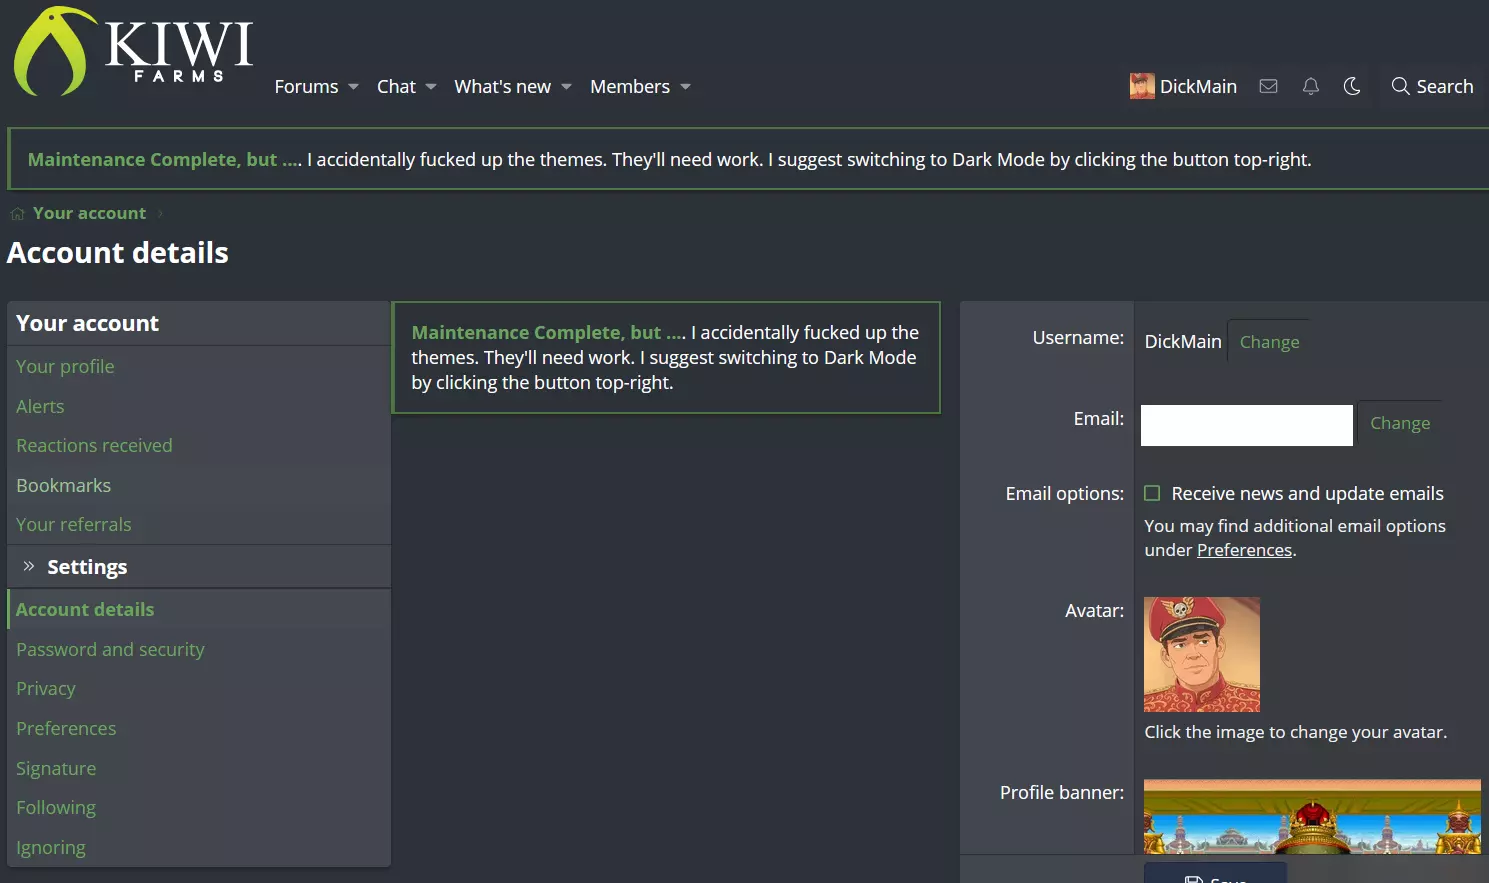Open the Members menu item
Screen dimensions: 1489x883
coord(630,87)
